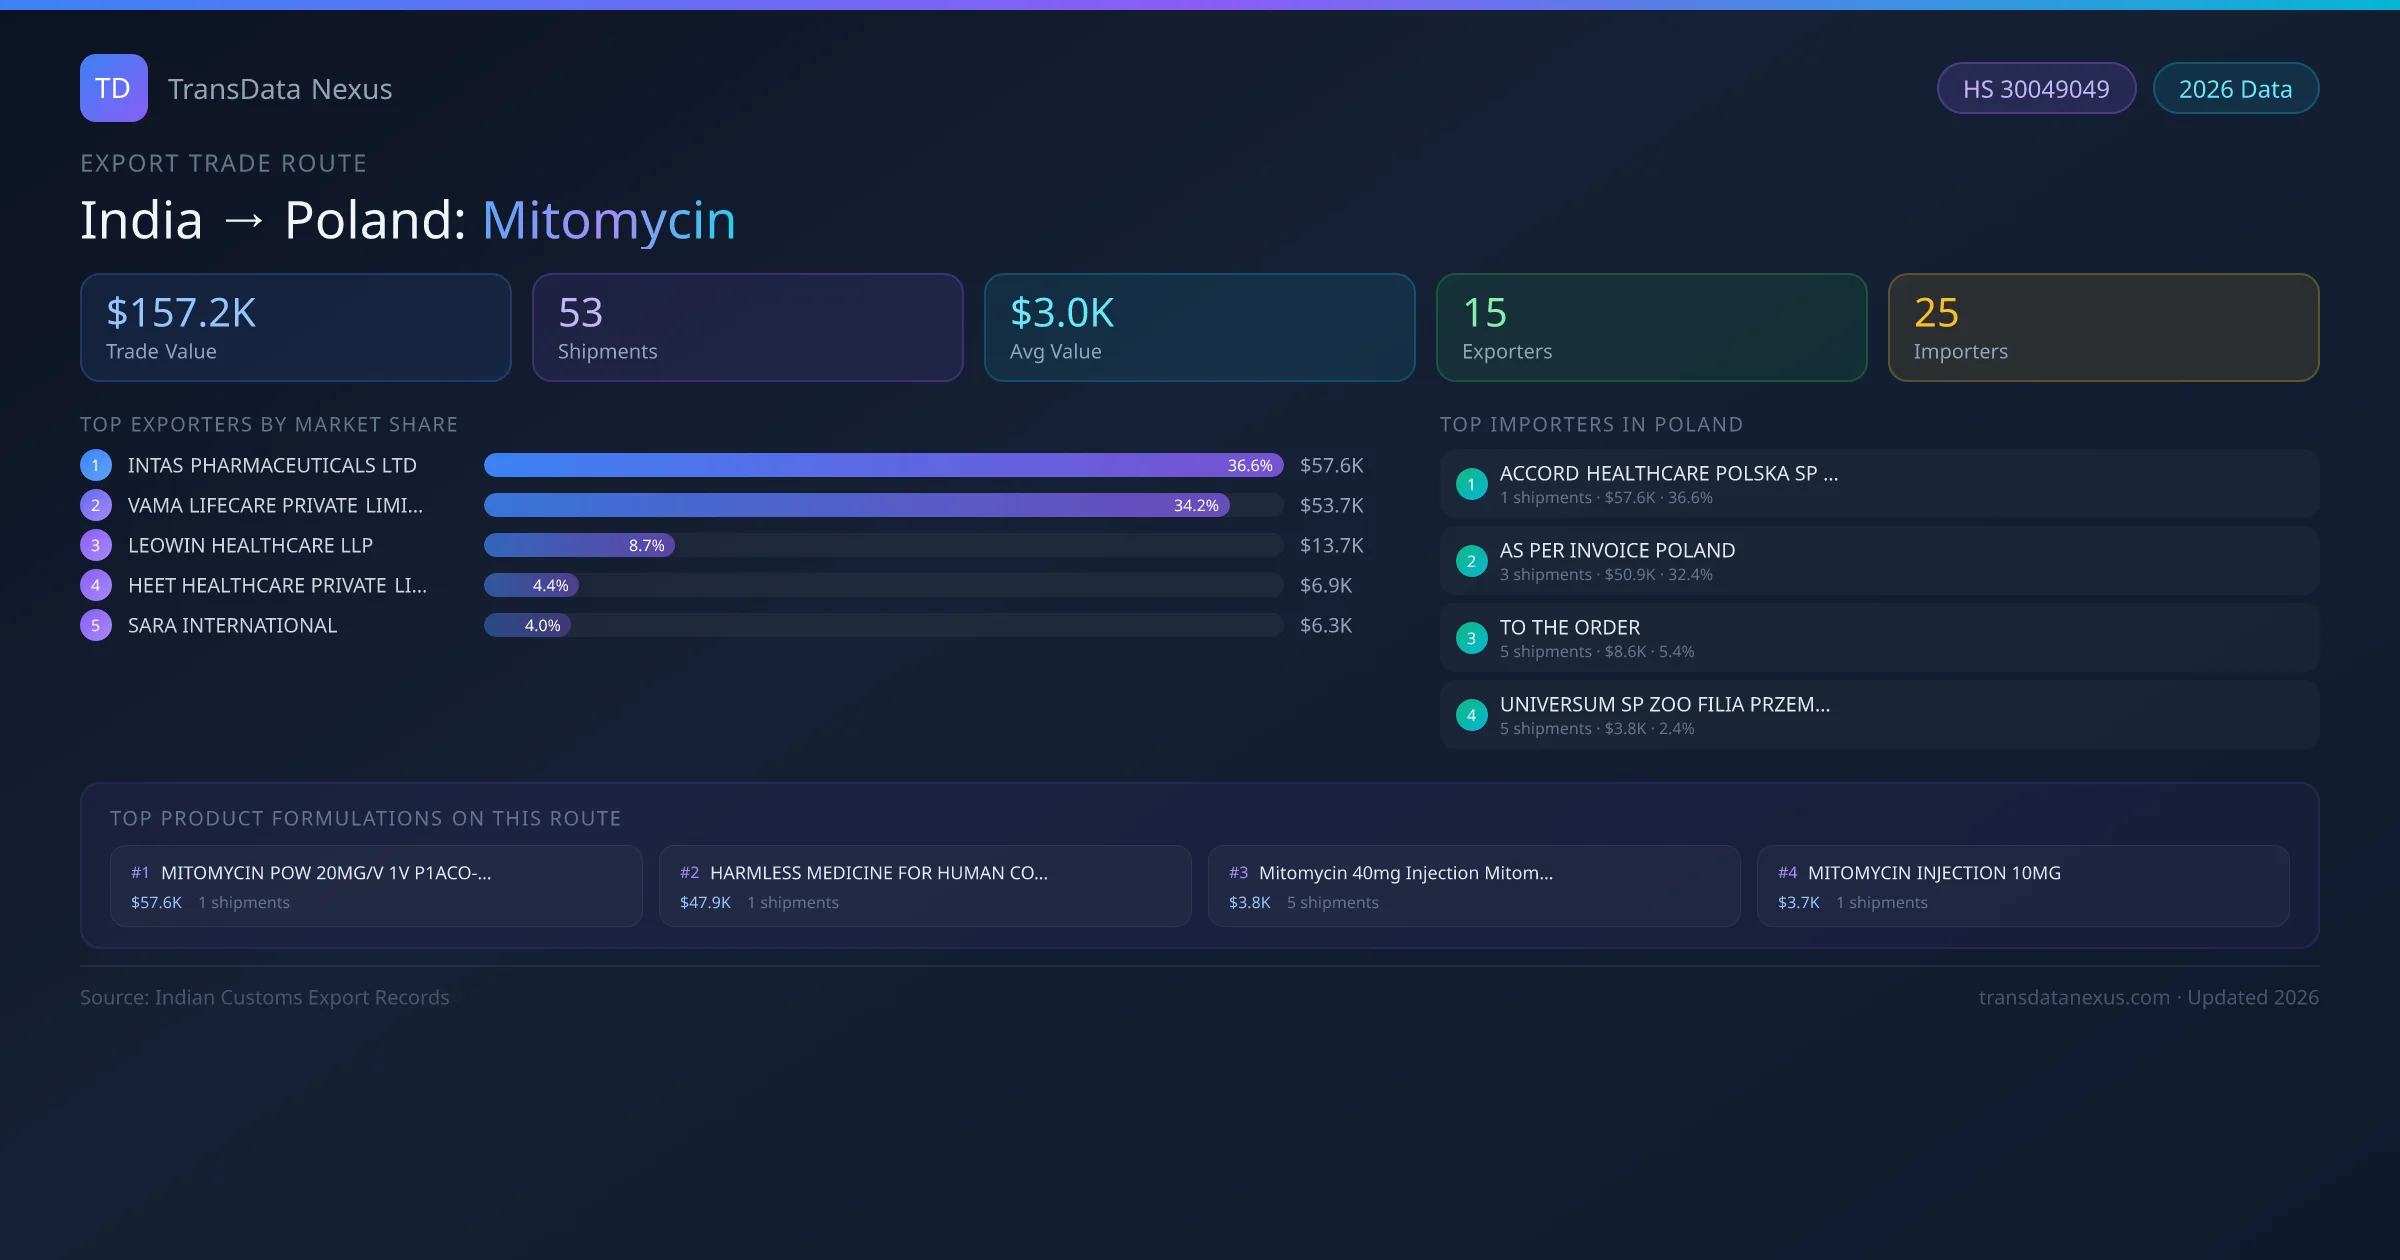Click green badge 1 for Accord Healthcare
2400x1260 pixels.
coord(1471,484)
